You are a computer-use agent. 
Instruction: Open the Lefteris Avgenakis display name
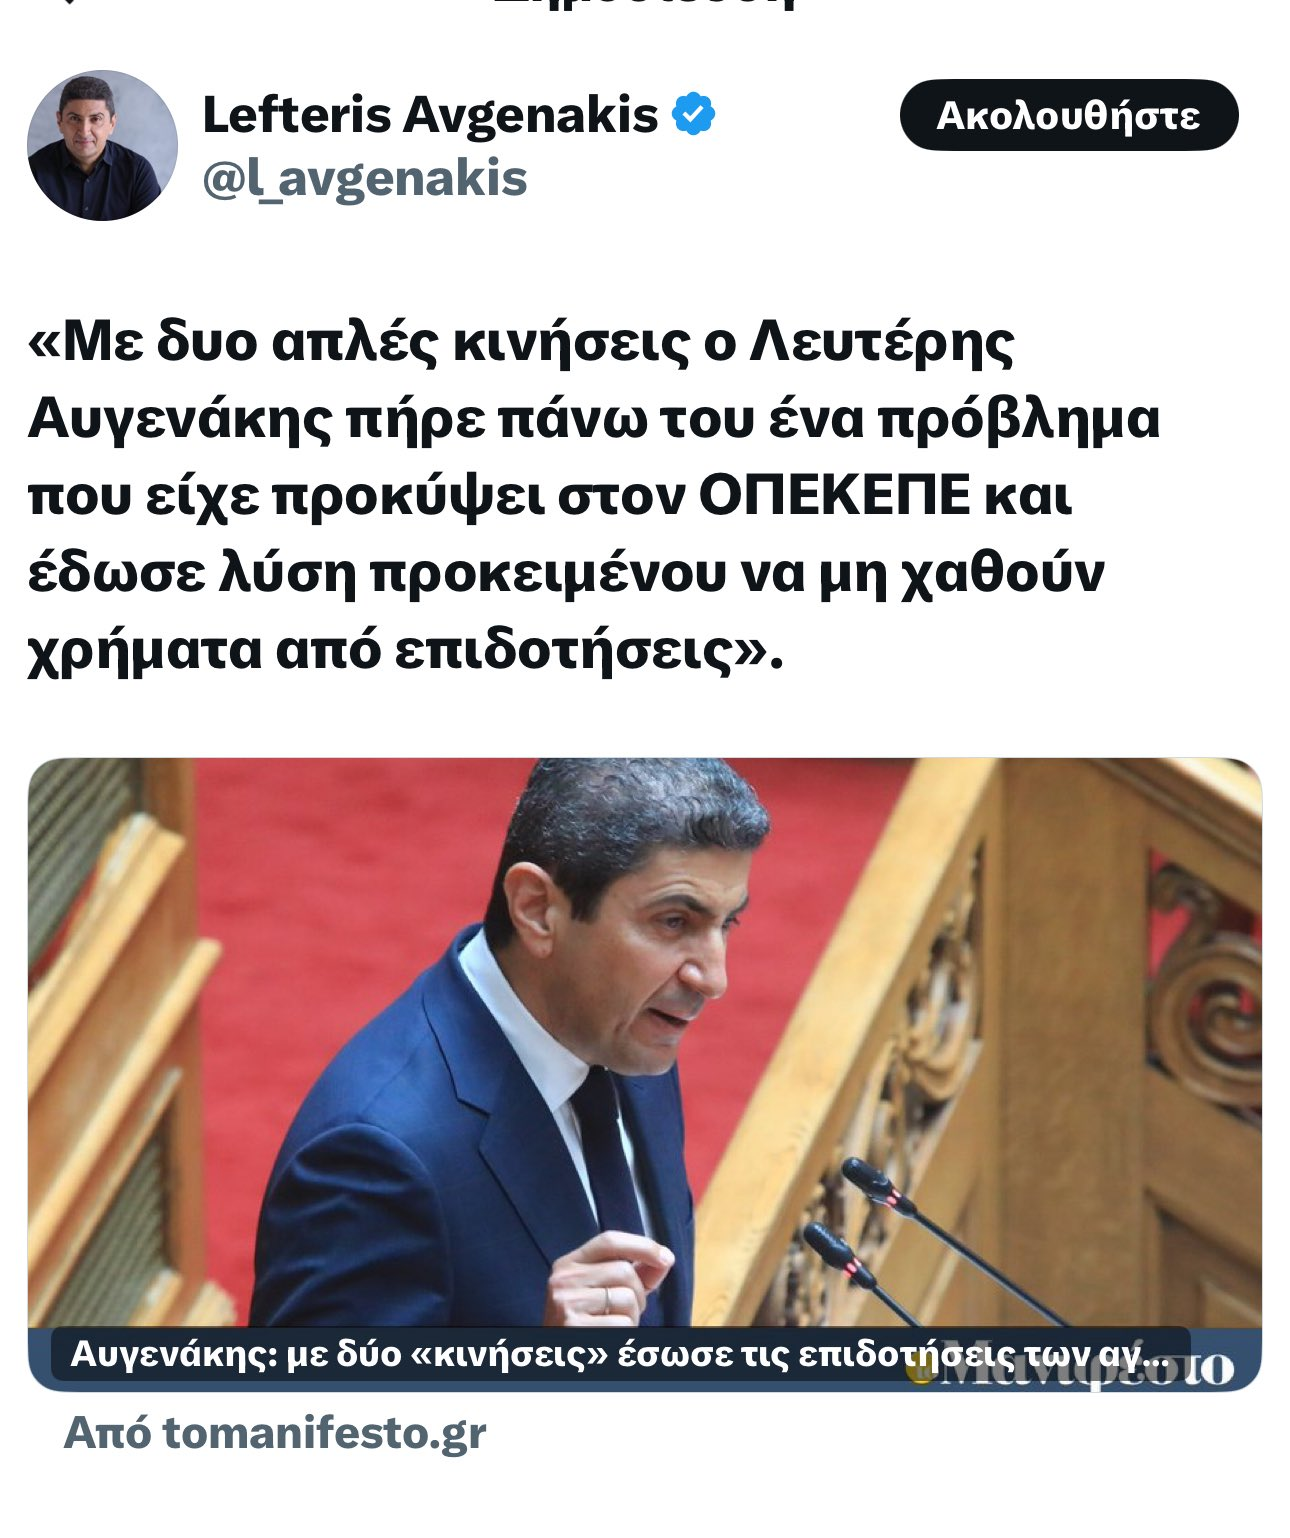click(430, 114)
